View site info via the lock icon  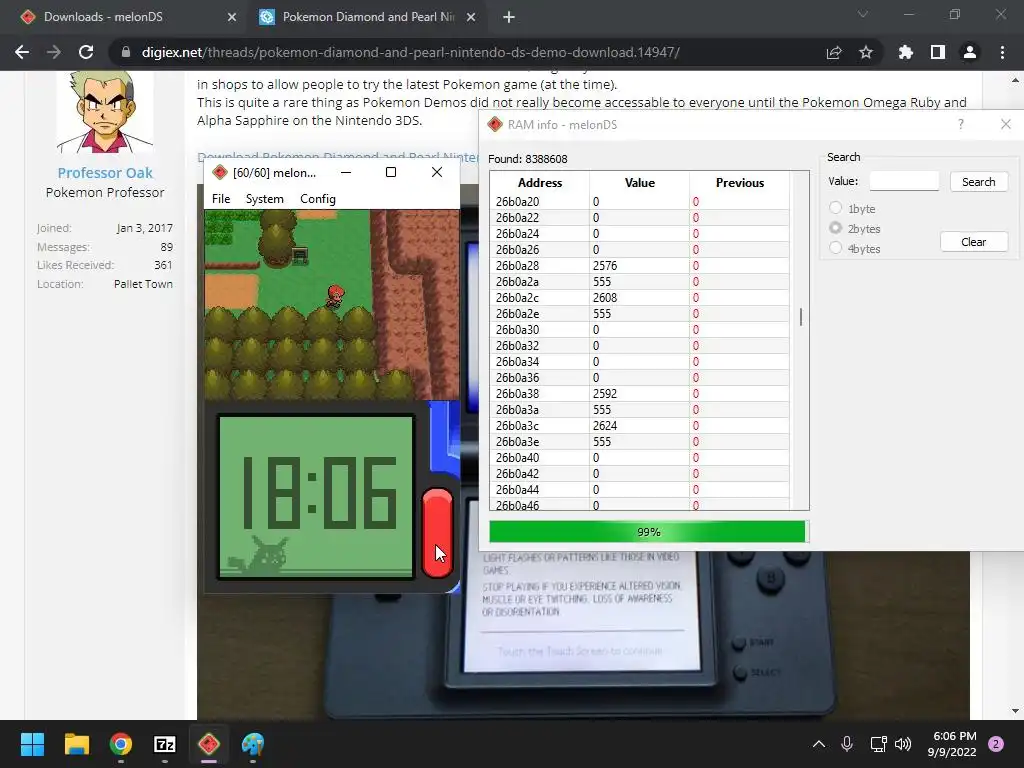(126, 52)
